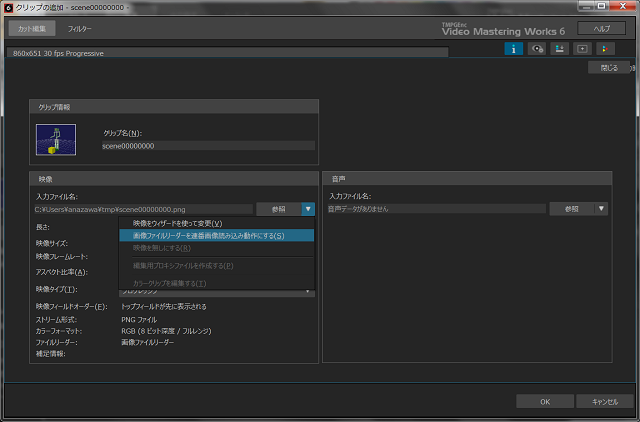This screenshot has height=422, width=640.
Task: Click the video 参照 browse button
Action: coord(277,209)
